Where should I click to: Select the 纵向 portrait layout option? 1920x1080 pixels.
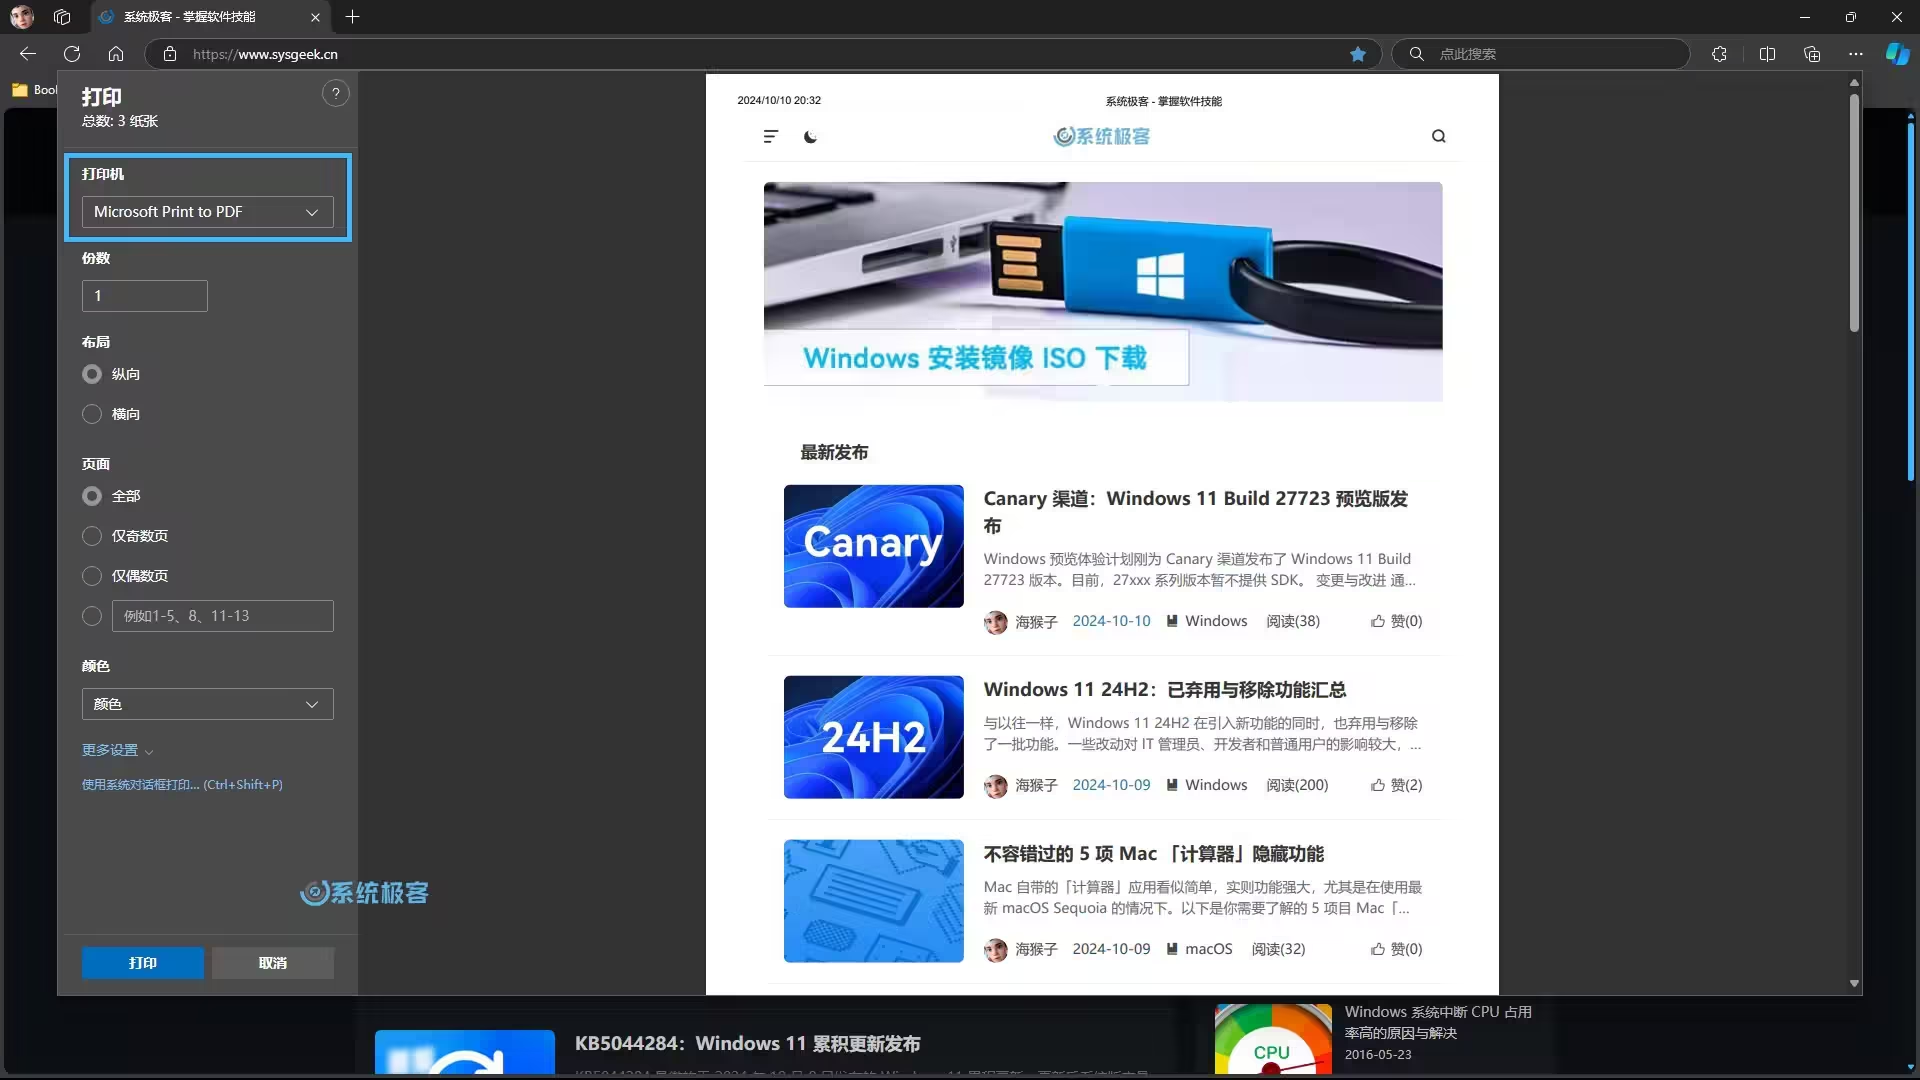click(92, 374)
